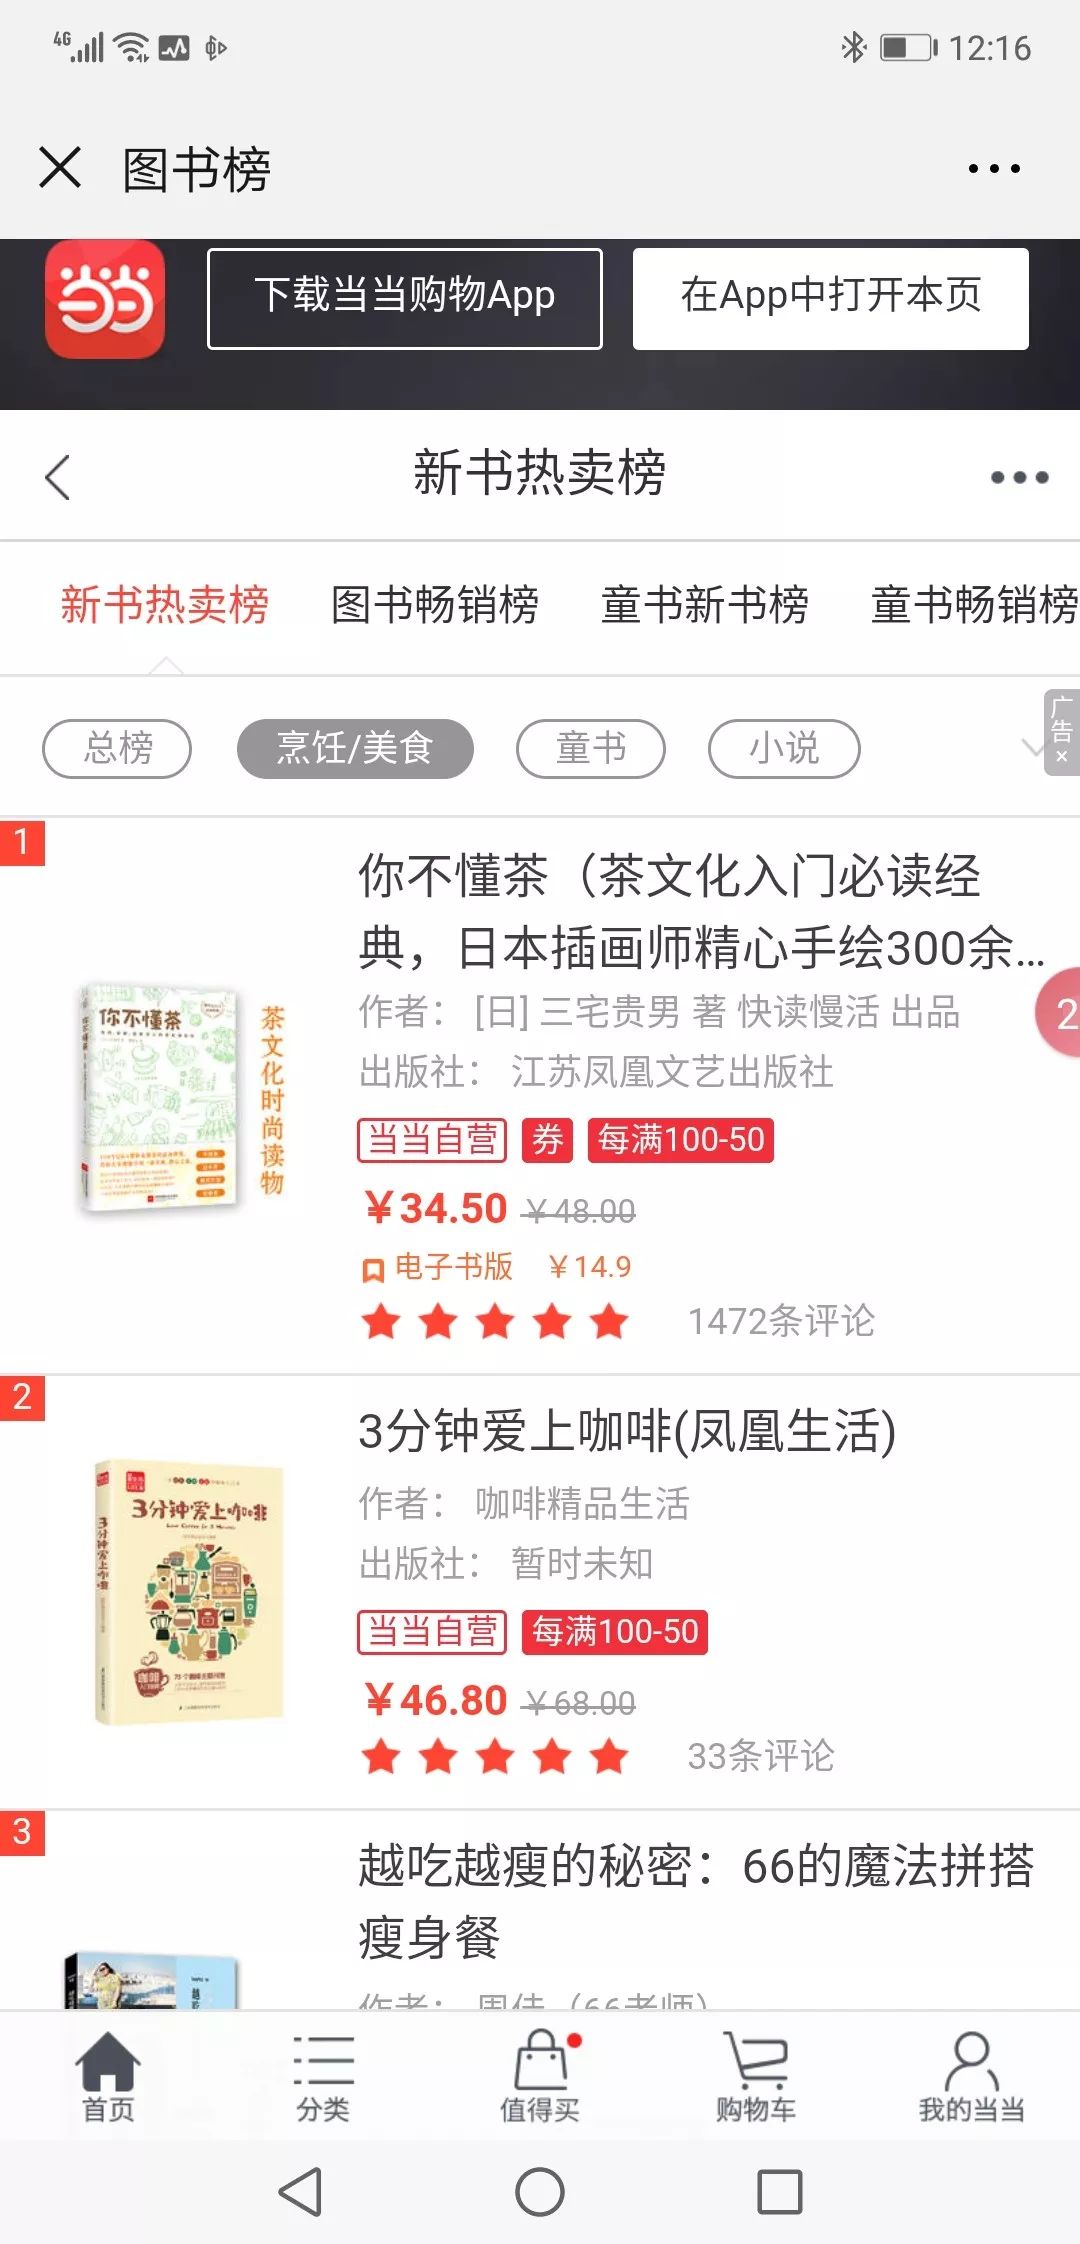Go back using the left chevron arrow
Screen dimensions: 1080x2244
pos(58,477)
